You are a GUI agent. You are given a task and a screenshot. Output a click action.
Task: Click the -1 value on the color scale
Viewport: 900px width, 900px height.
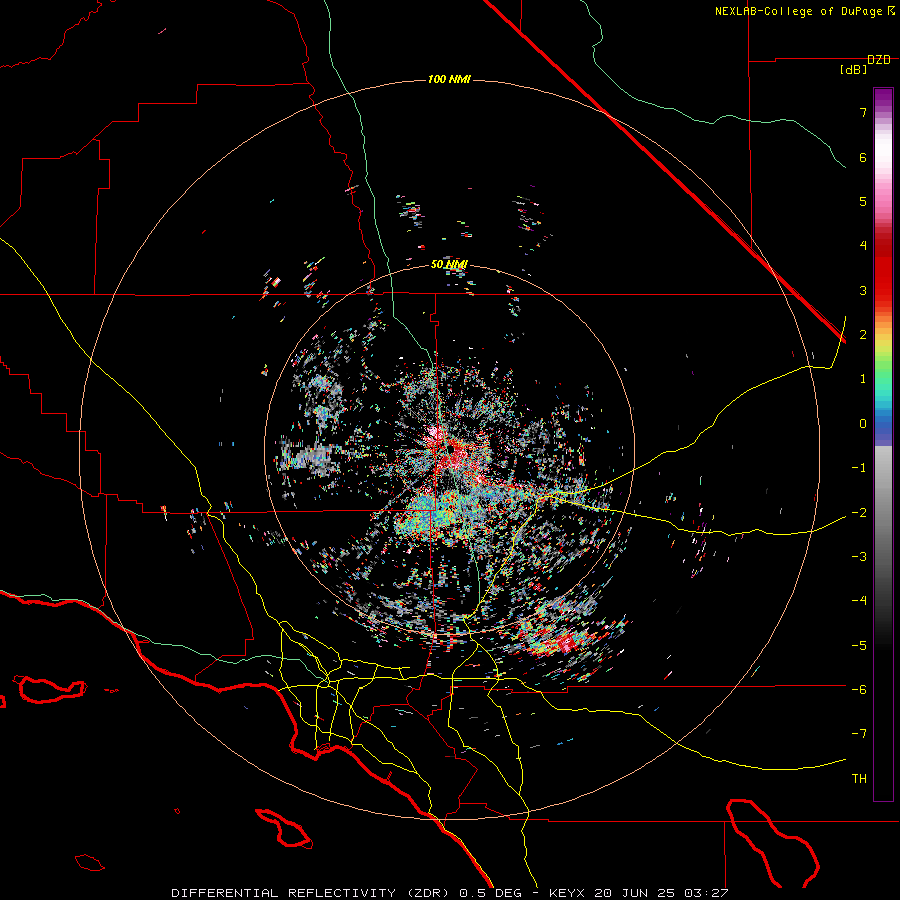click(x=859, y=468)
